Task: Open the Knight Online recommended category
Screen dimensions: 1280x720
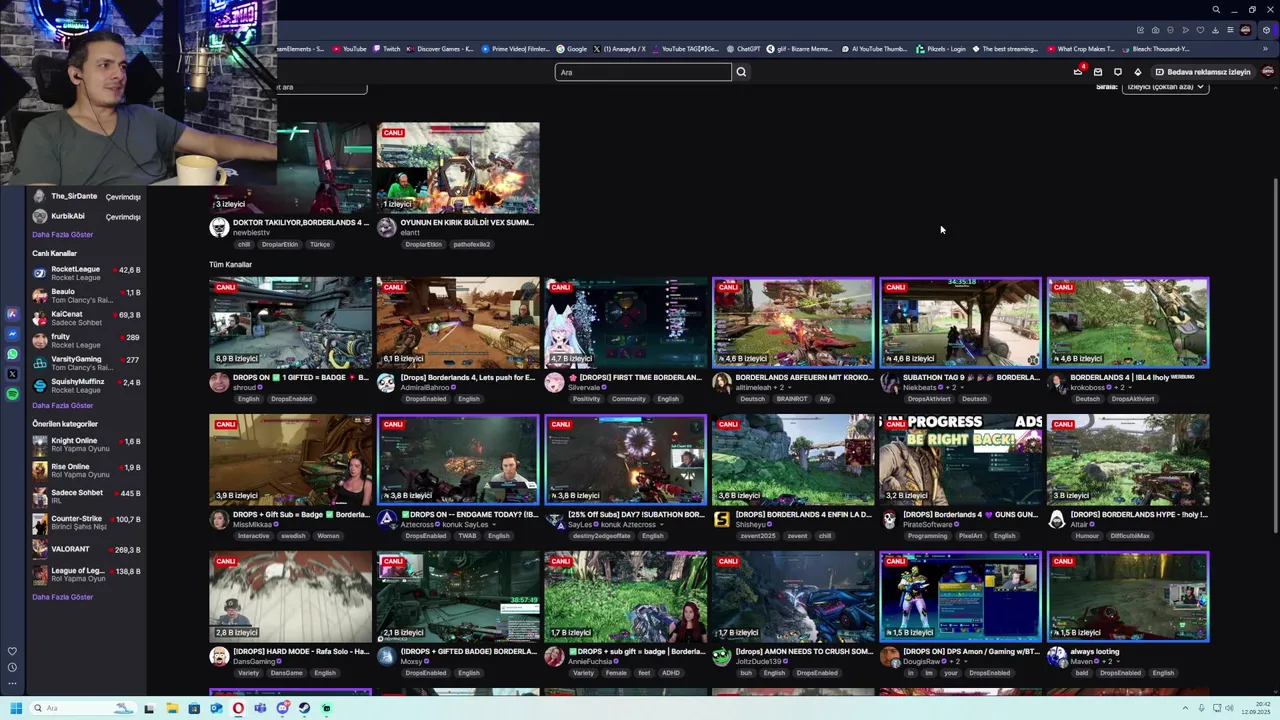Action: pyautogui.click(x=87, y=445)
